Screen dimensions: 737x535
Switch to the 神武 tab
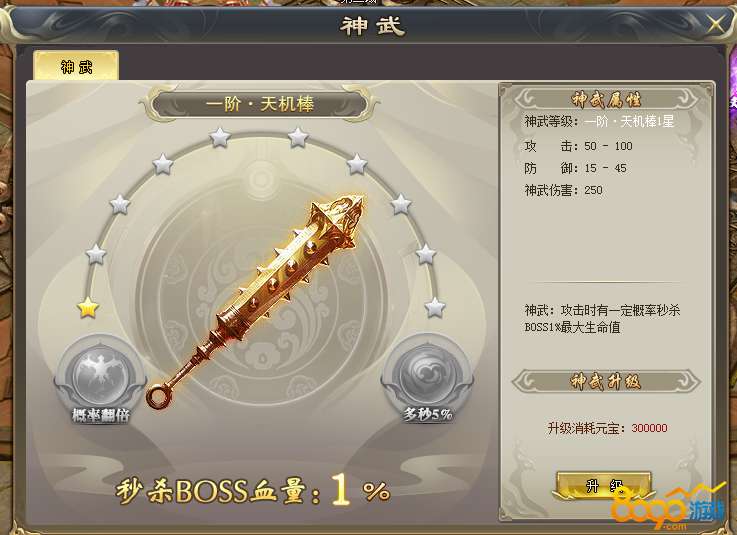76,66
